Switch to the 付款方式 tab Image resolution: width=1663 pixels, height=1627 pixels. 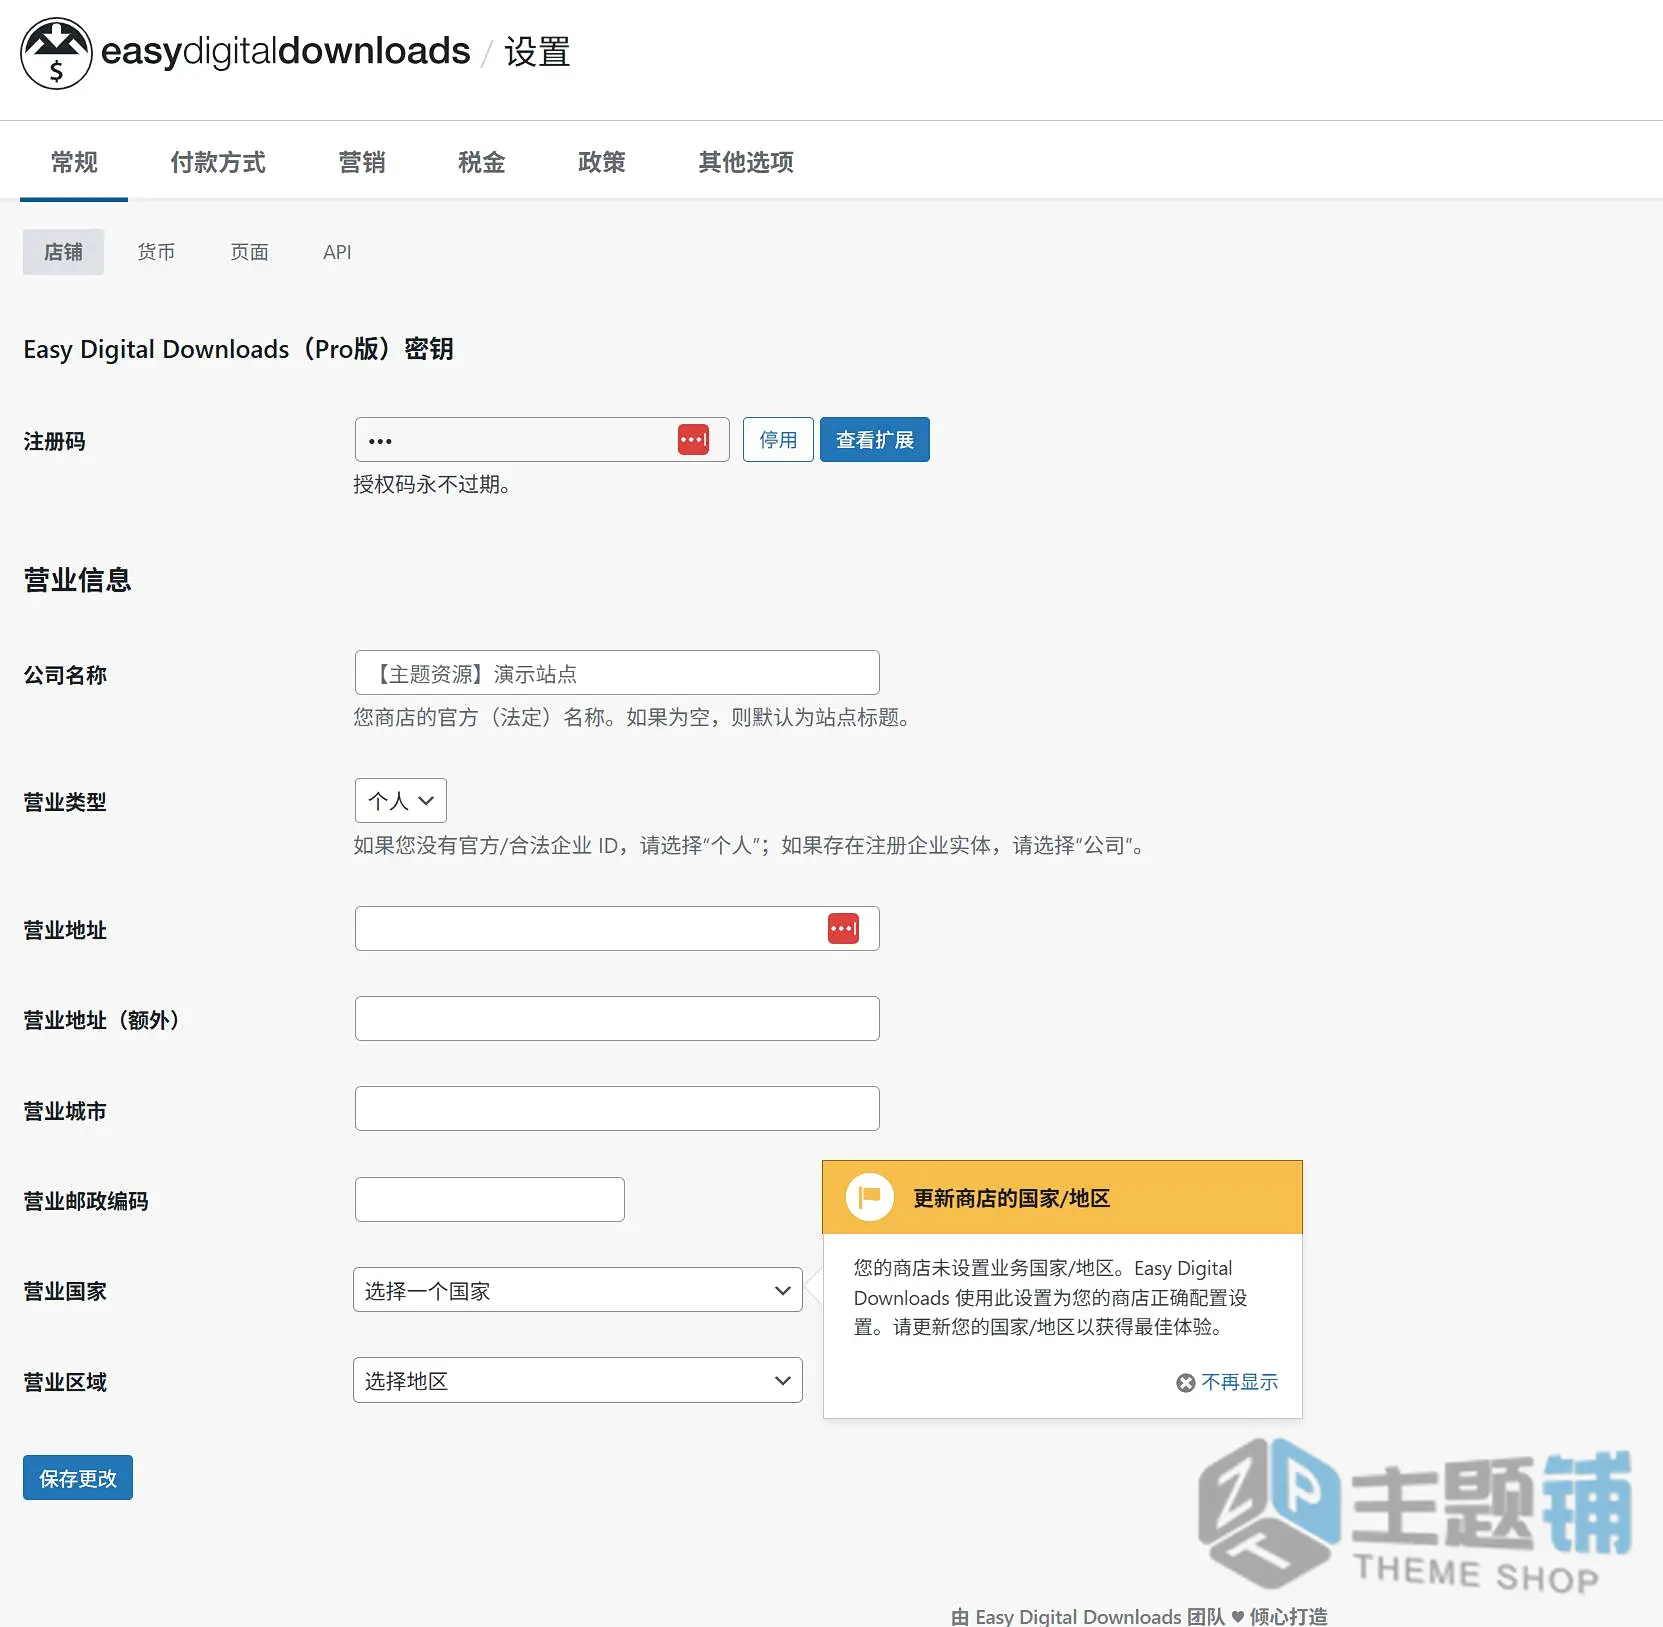218,162
